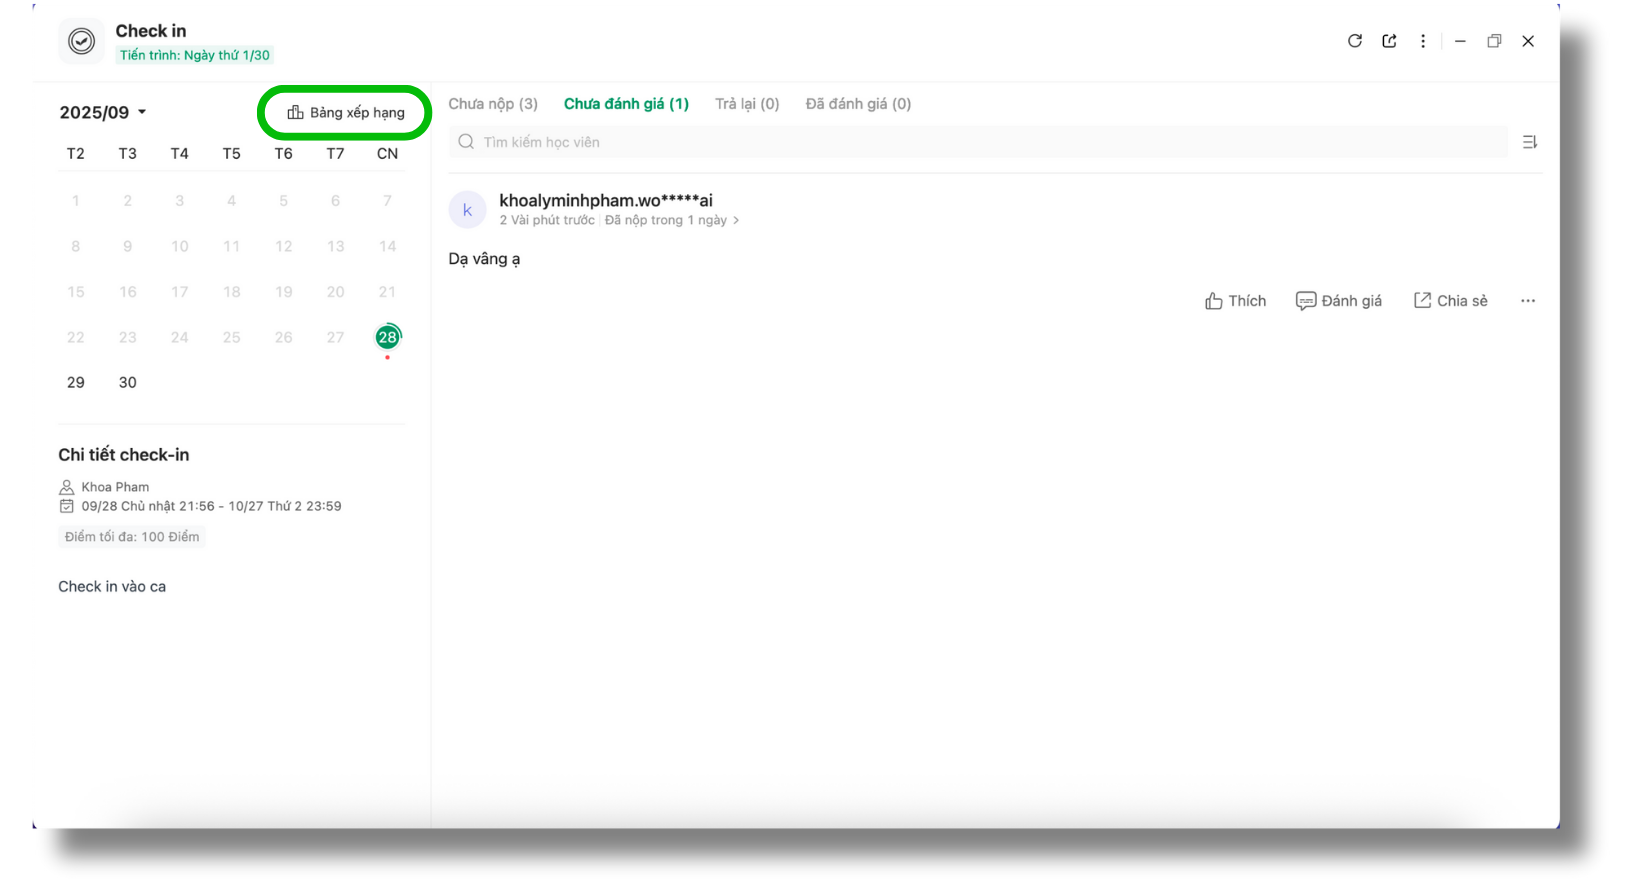Switch to the Chưa nộp (3) tab

tap(493, 104)
